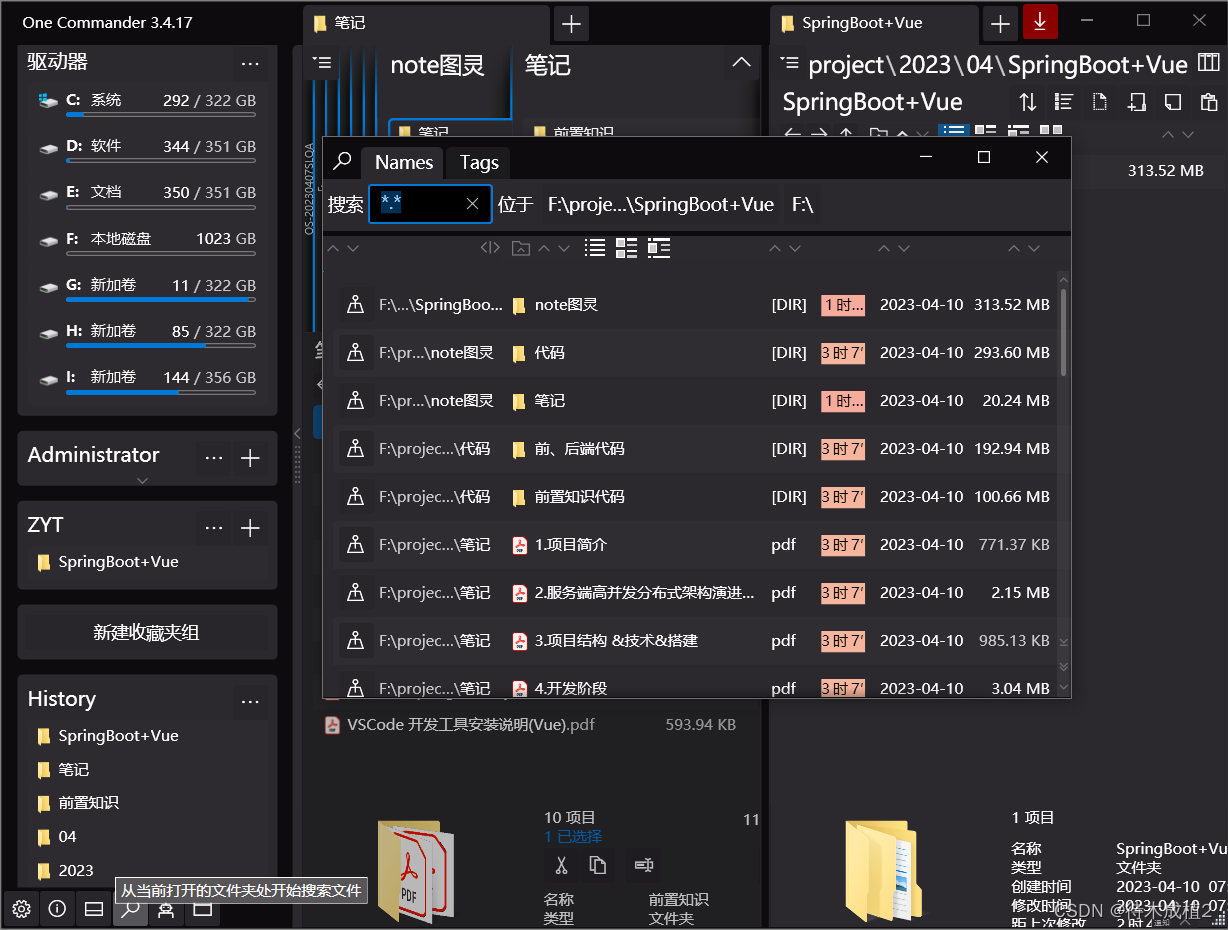
Task: Select drive E: 文档
Action: [x=147, y=194]
